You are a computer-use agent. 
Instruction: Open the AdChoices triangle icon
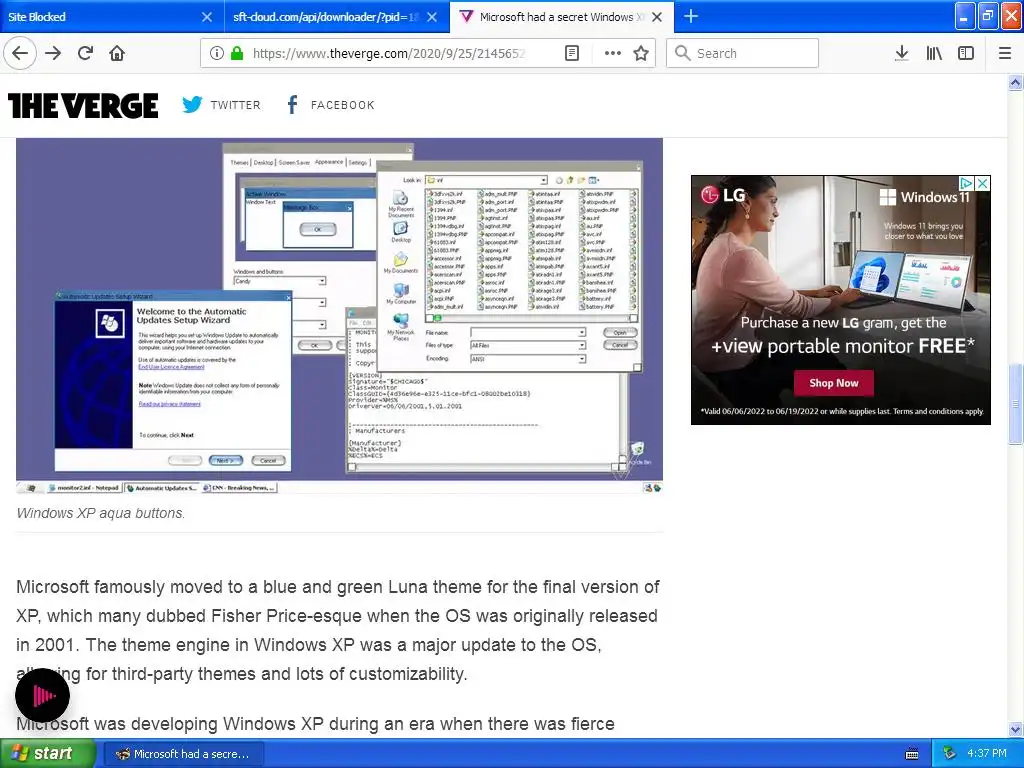967,183
